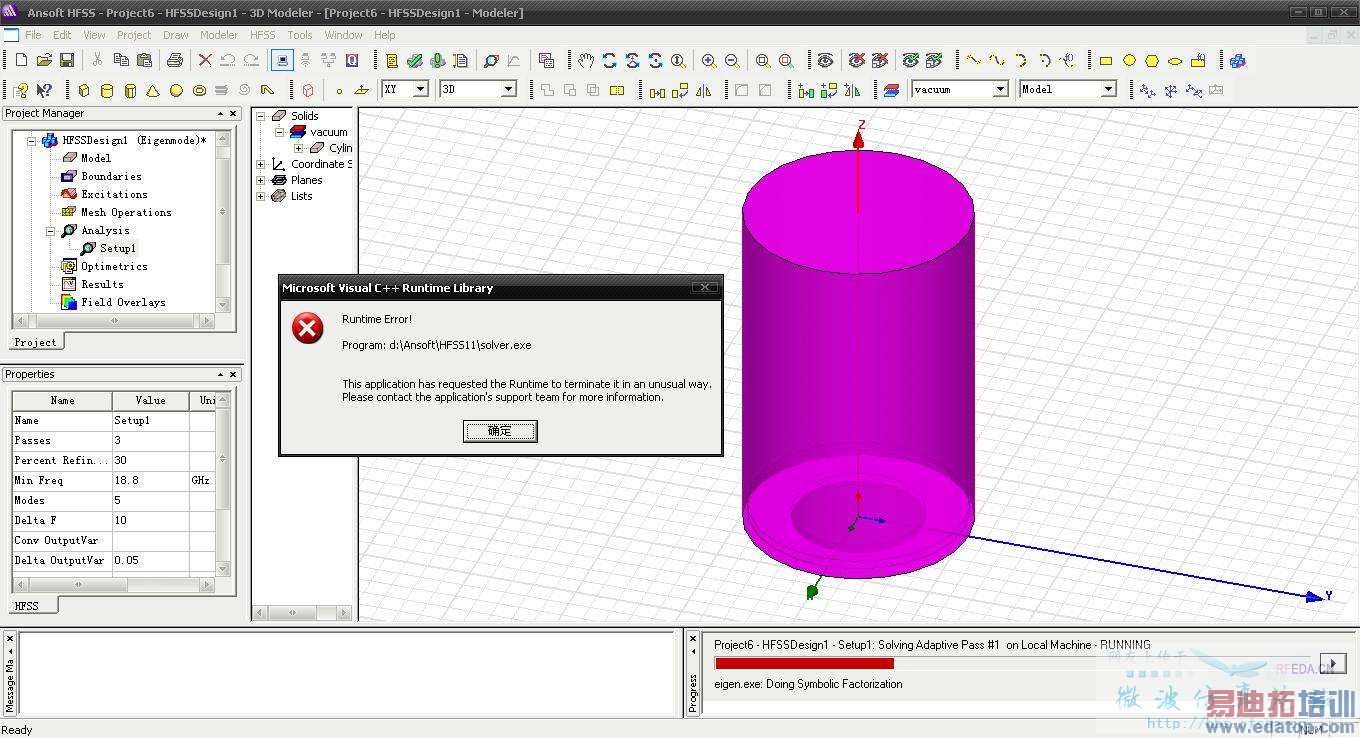The width and height of the screenshot is (1360, 738).
Task: Click the Paste icon in the toolbar
Action: 144,61
